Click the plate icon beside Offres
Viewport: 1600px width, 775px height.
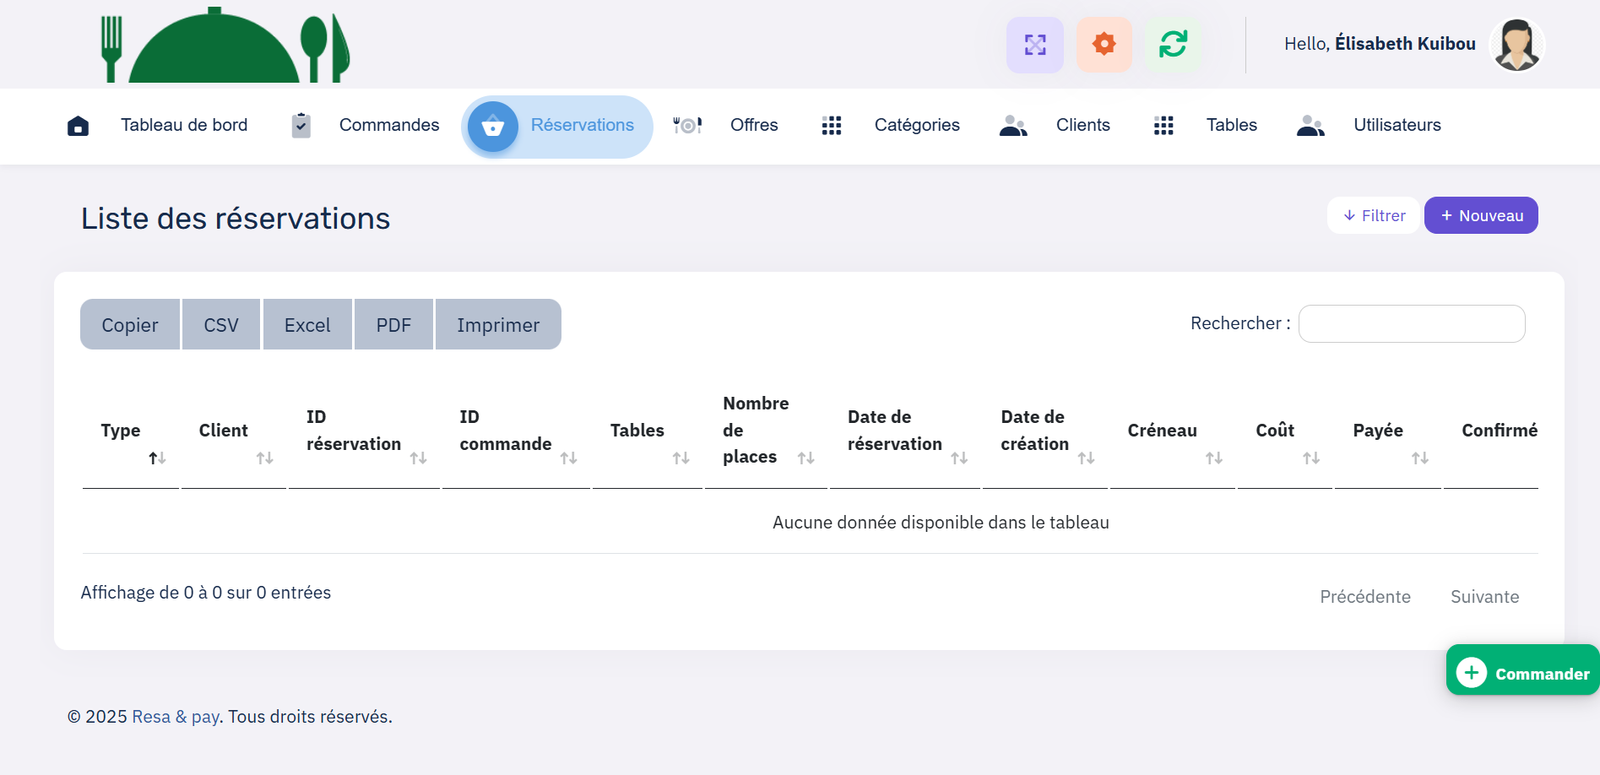(687, 125)
